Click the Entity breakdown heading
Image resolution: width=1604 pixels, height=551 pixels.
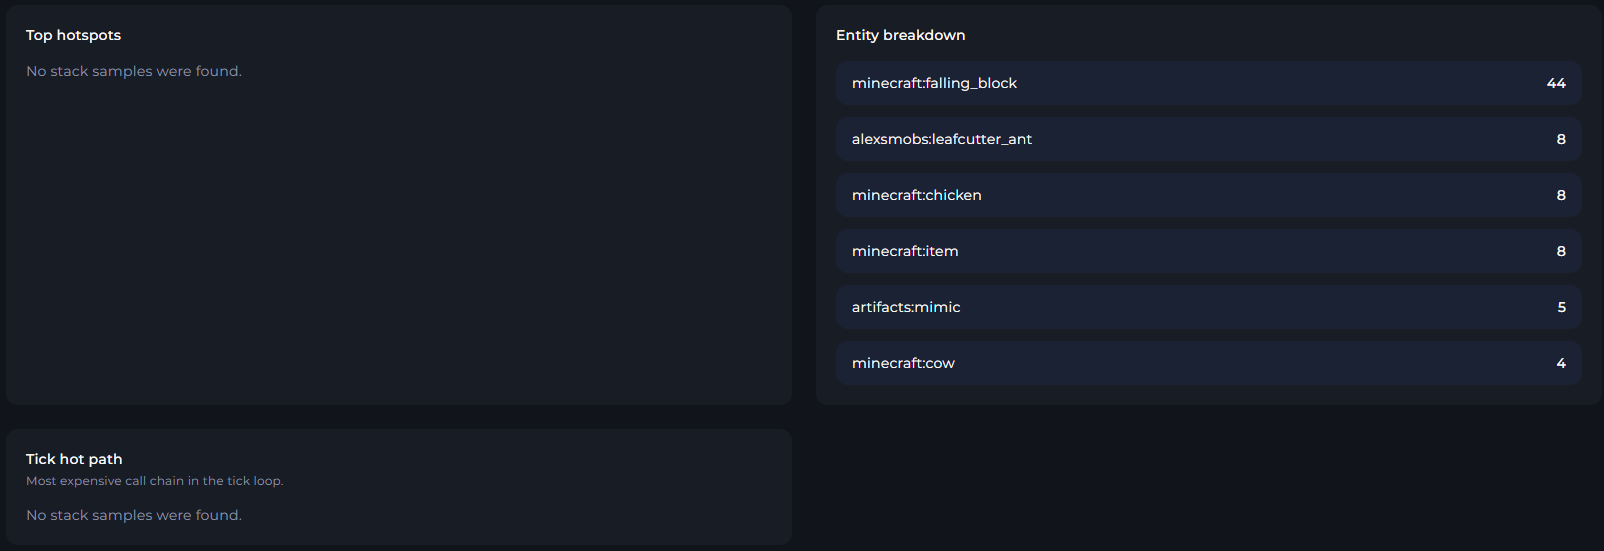tap(900, 35)
